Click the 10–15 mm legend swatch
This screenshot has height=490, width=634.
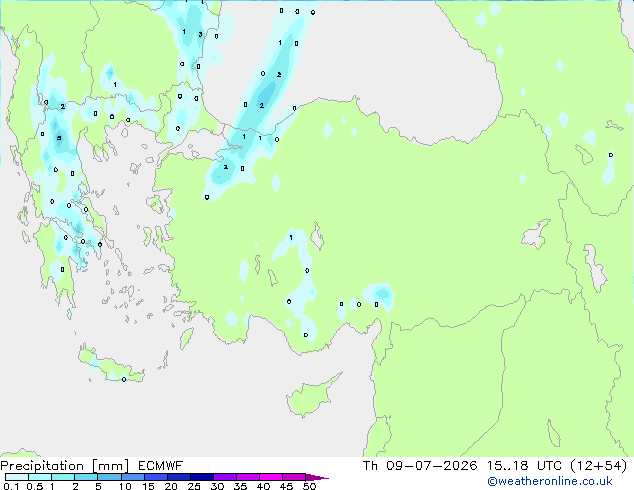(132, 477)
